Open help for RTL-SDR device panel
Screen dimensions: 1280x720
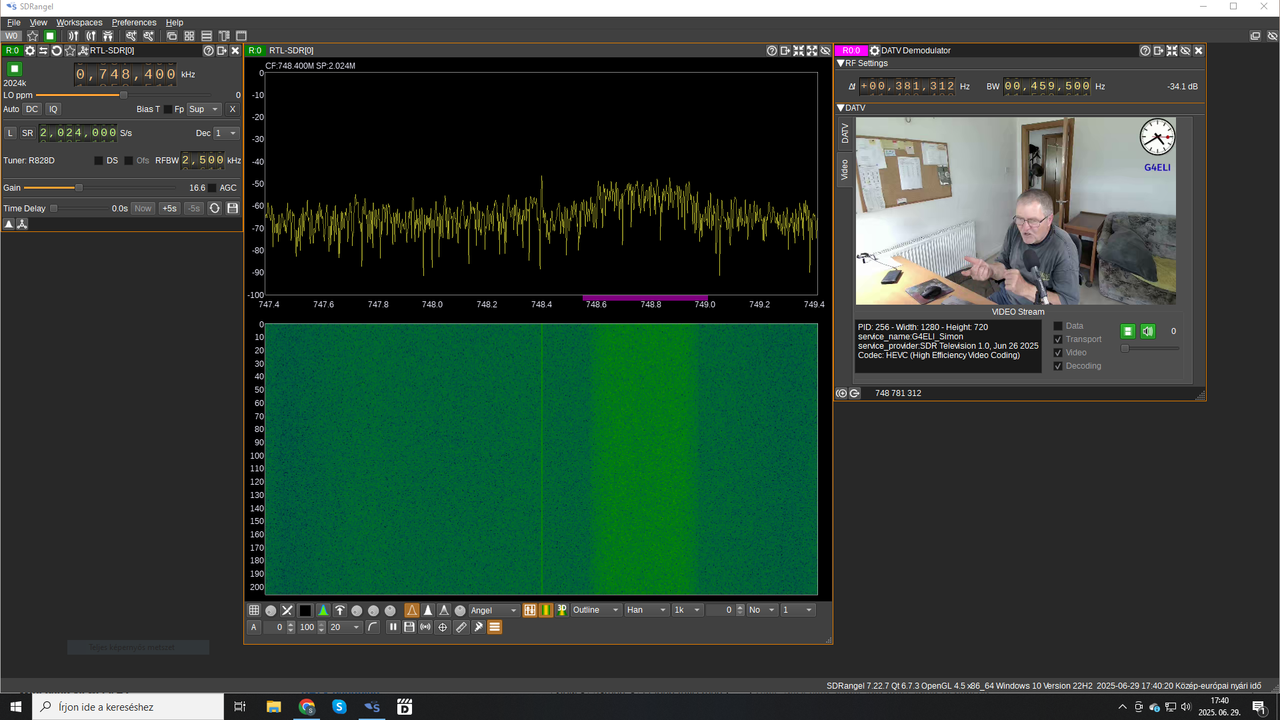pyautogui.click(x=208, y=51)
